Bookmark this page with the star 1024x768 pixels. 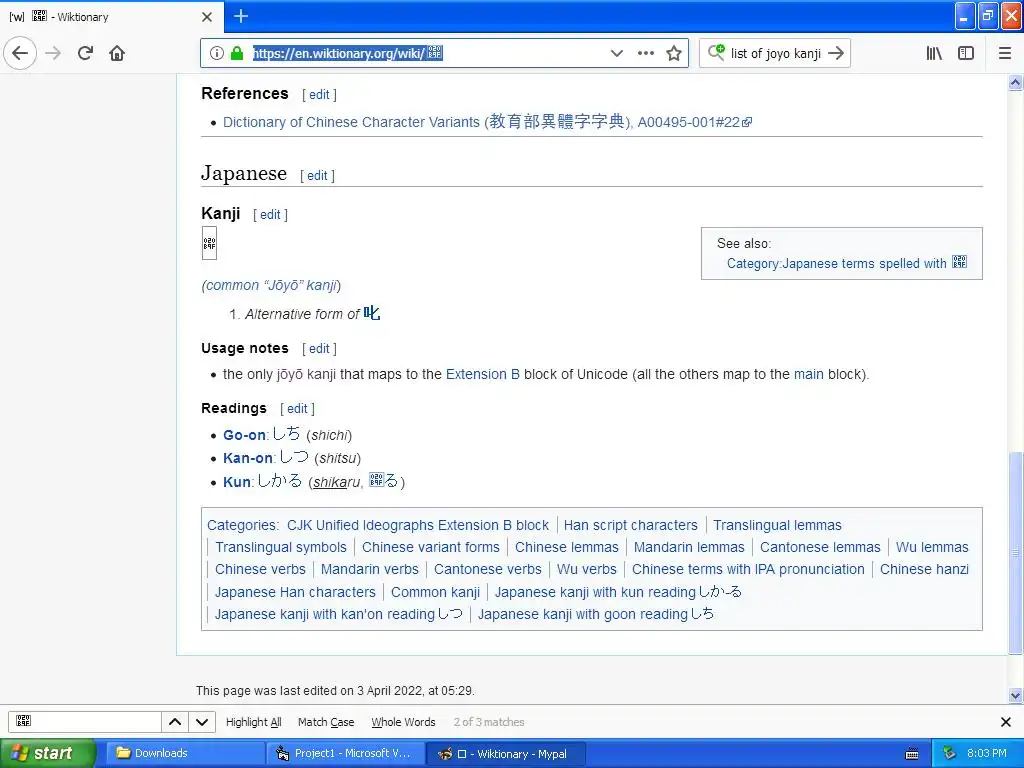tap(674, 53)
